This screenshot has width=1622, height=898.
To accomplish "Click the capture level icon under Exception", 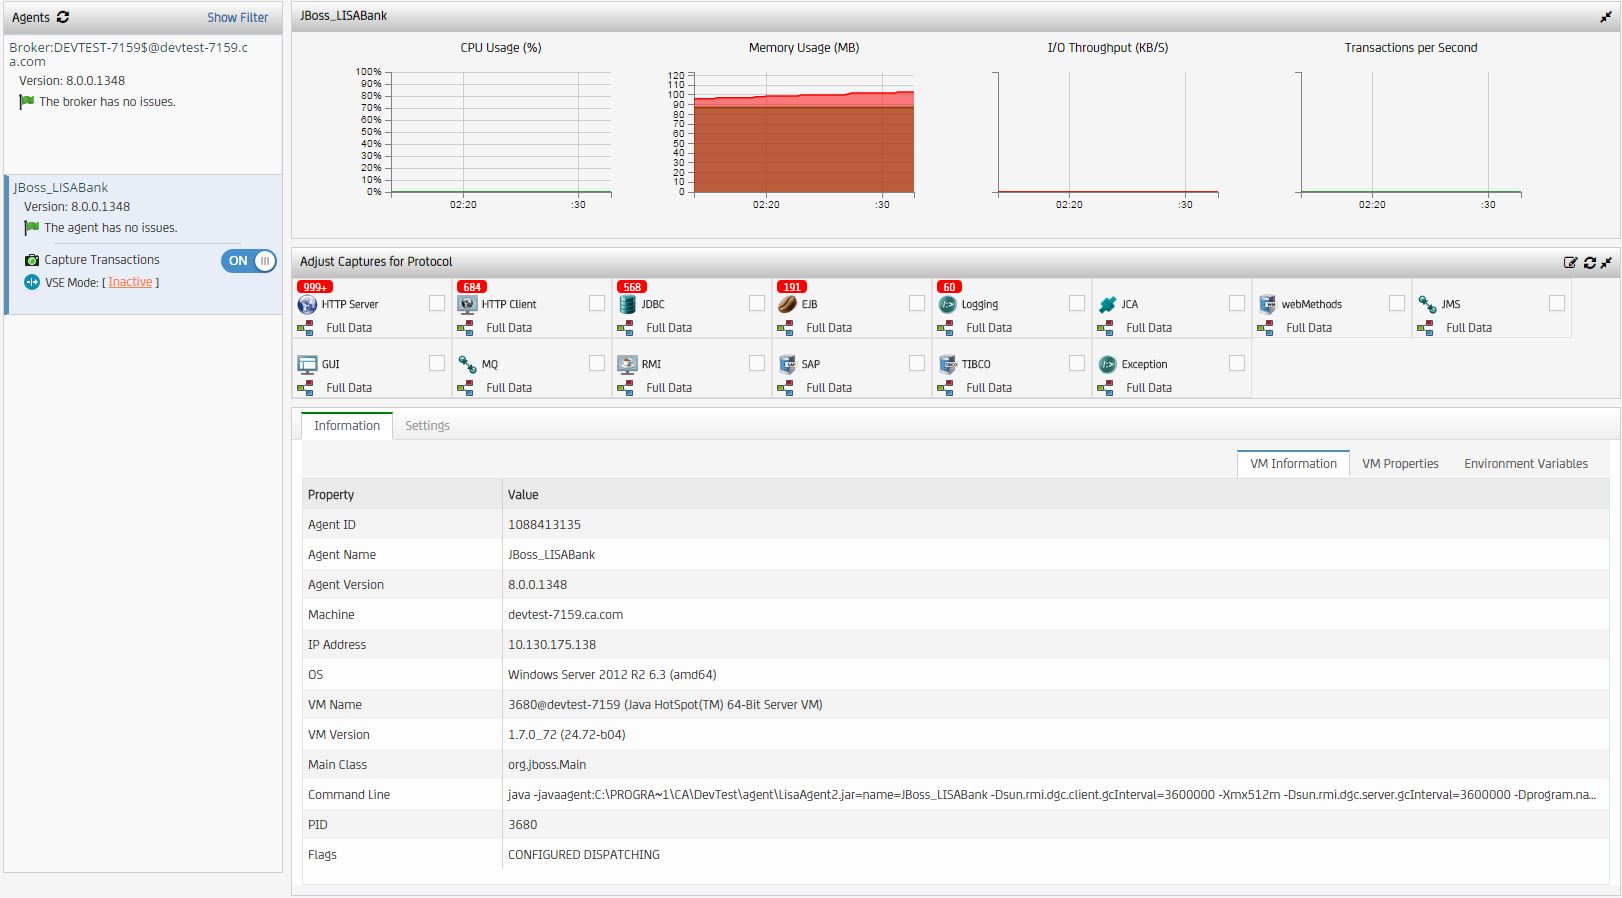I will tap(1105, 388).
